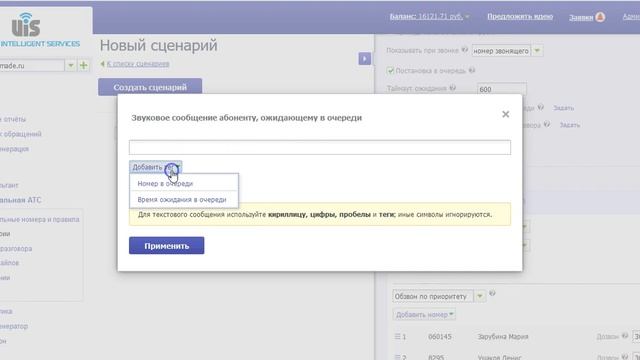Open номер звонящего dropdown arrow
640x360 pixels.
pos(537,51)
